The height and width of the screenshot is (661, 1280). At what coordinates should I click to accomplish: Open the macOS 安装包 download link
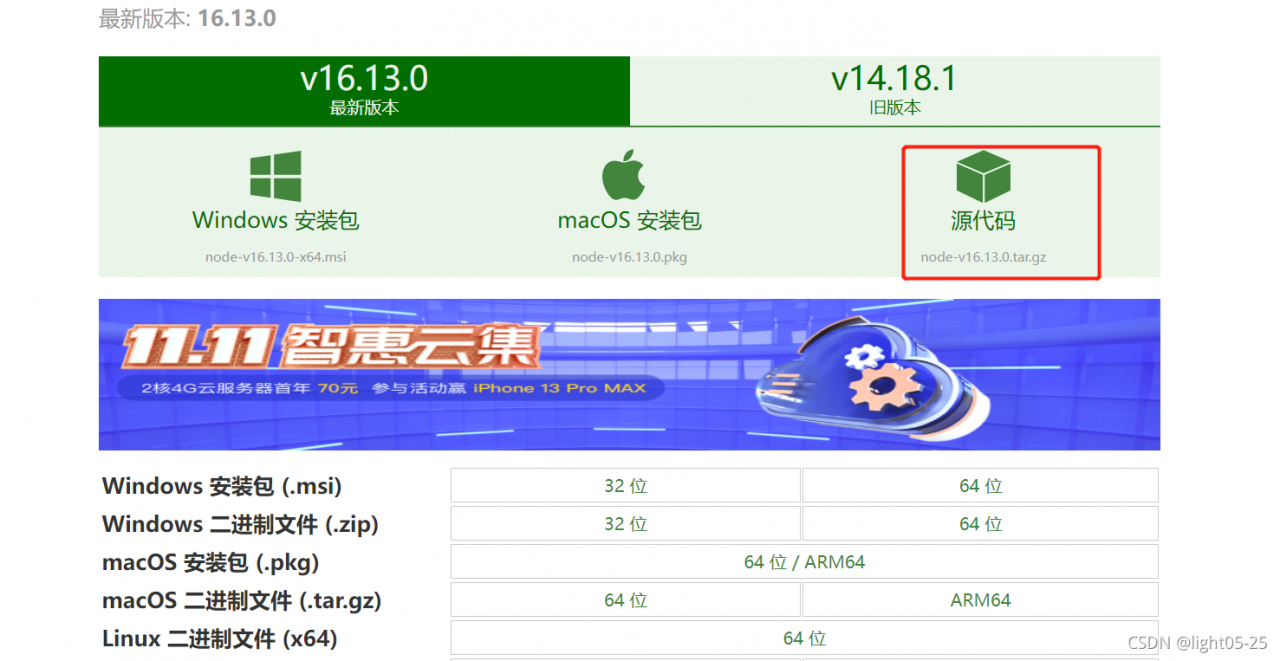click(629, 220)
